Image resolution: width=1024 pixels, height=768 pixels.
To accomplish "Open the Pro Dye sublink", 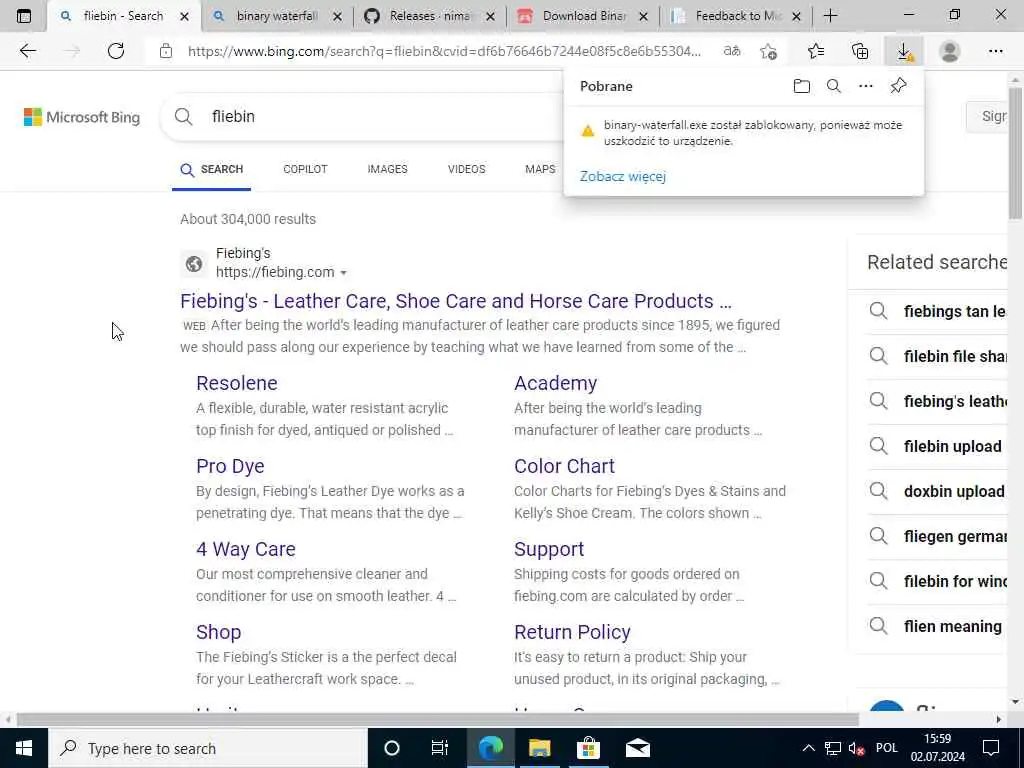I will point(230,466).
